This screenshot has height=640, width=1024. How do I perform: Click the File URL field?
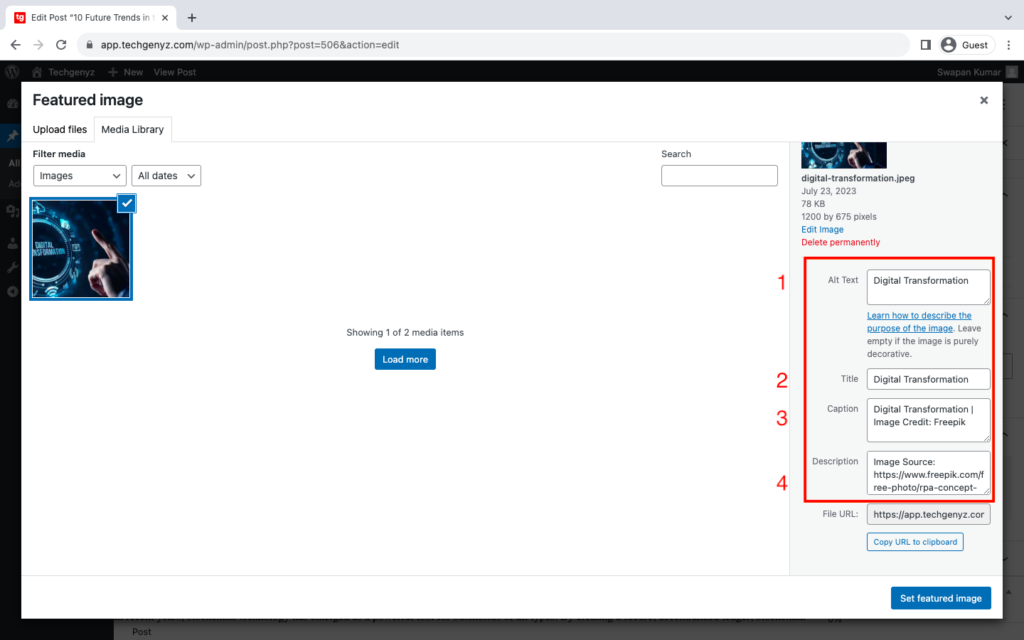click(x=928, y=515)
